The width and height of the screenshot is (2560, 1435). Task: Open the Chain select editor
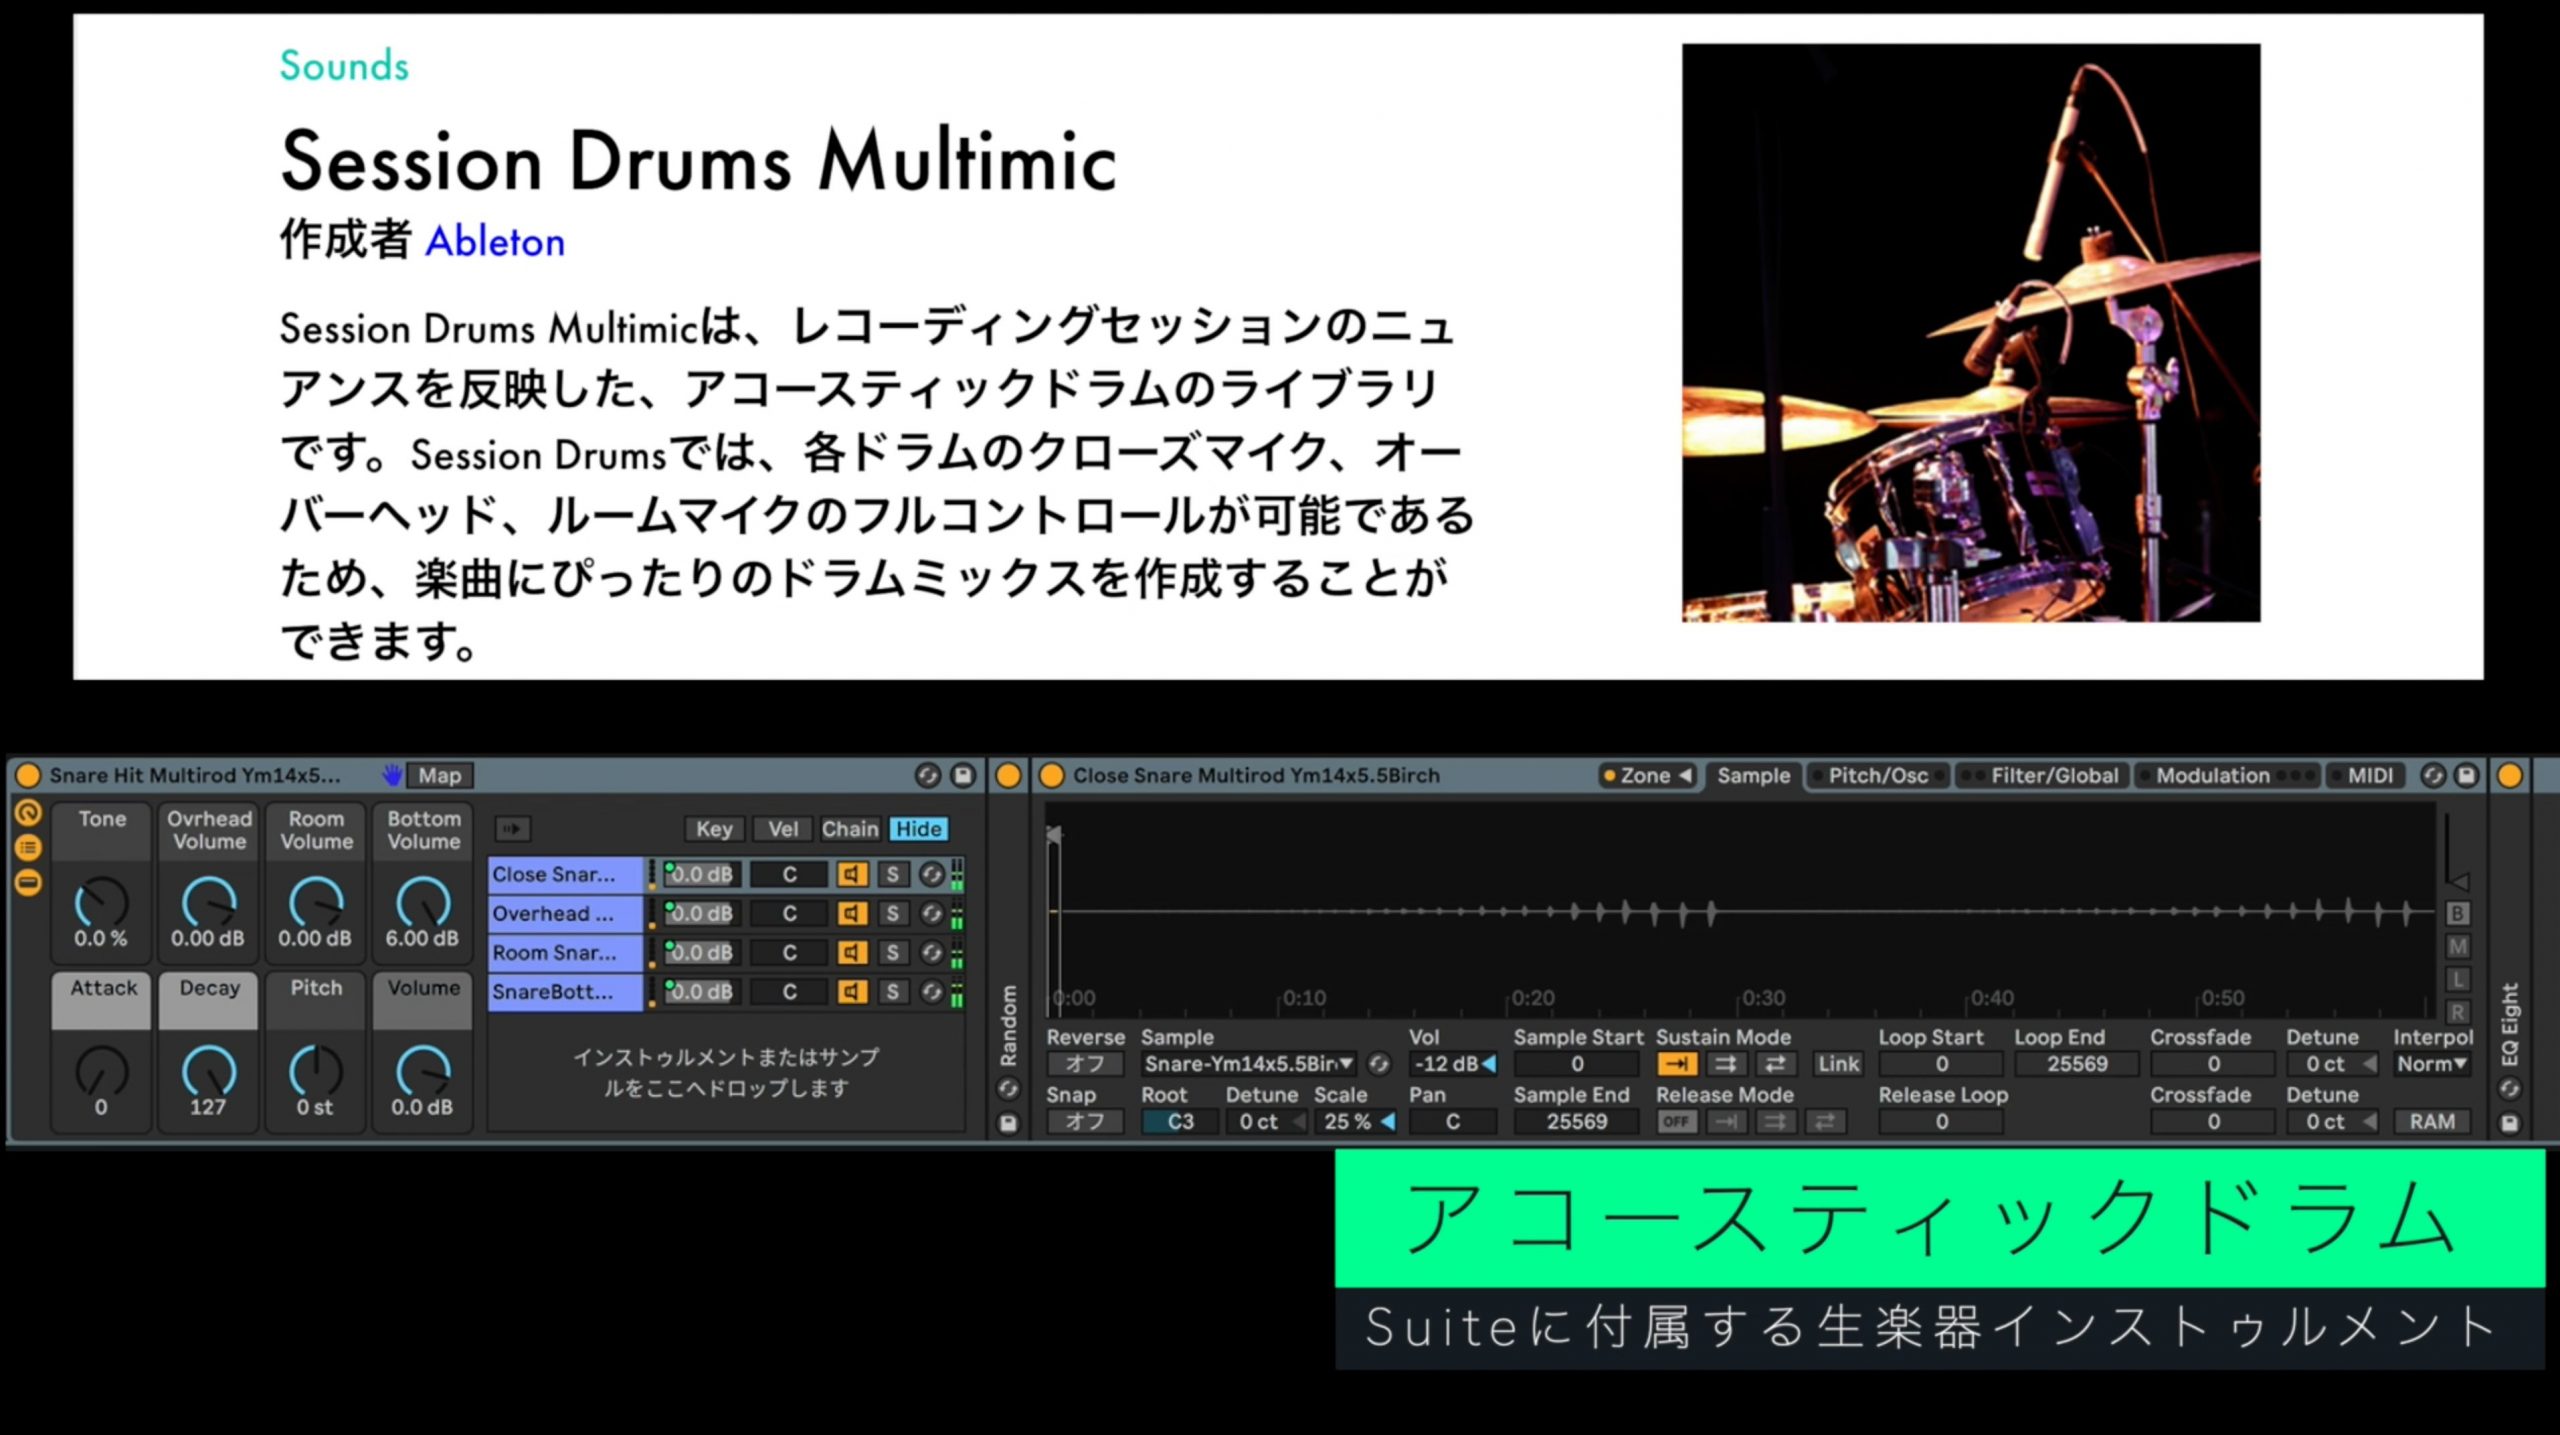click(x=850, y=829)
